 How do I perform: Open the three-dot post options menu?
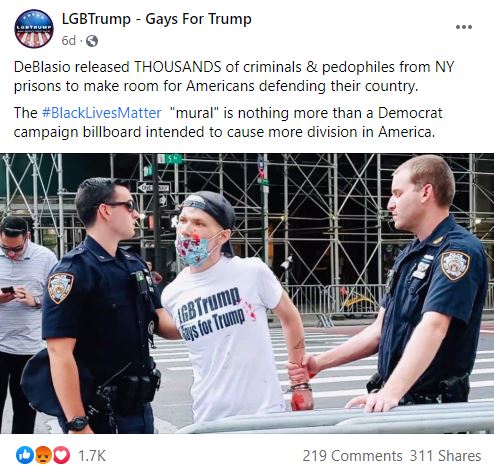[464, 27]
